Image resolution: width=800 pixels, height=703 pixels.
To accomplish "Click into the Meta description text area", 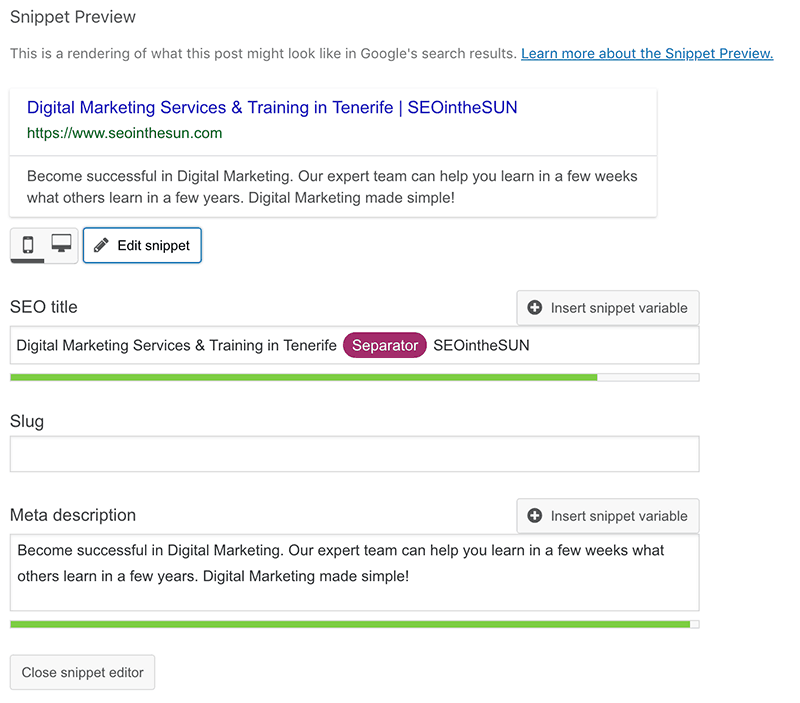I will pyautogui.click(x=355, y=573).
